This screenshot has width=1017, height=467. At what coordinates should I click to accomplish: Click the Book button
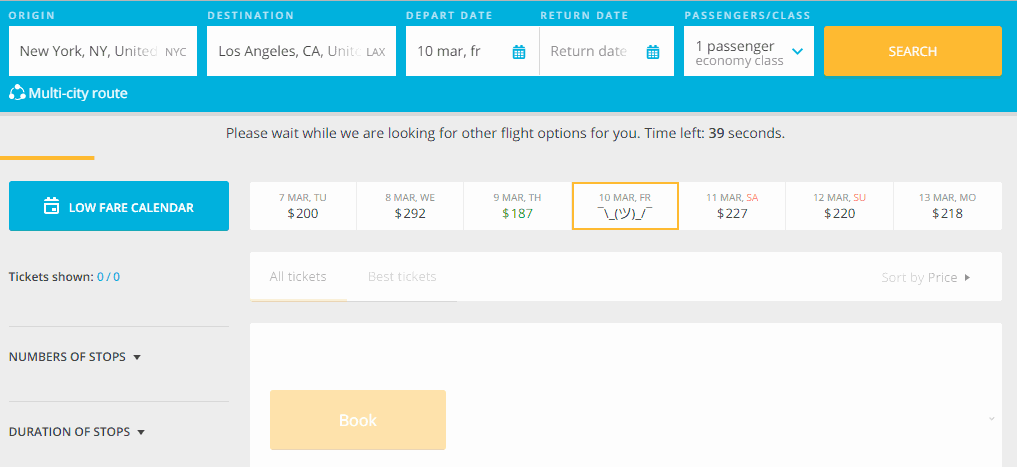tap(357, 420)
